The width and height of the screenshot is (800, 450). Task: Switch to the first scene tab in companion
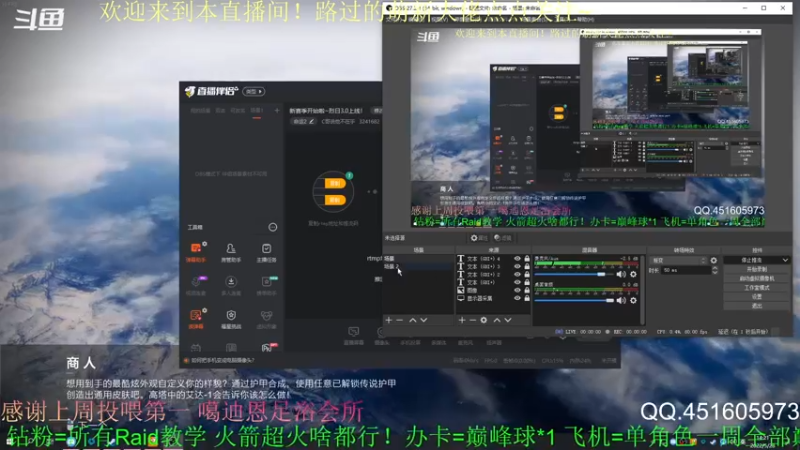tap(200, 111)
